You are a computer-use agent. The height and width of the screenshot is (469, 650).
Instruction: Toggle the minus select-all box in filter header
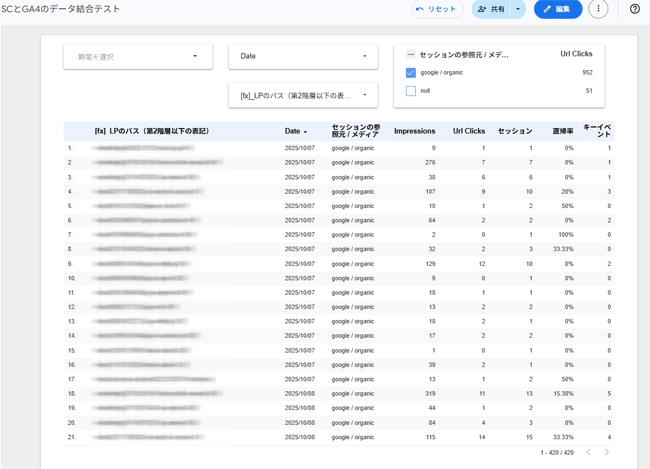(x=410, y=54)
